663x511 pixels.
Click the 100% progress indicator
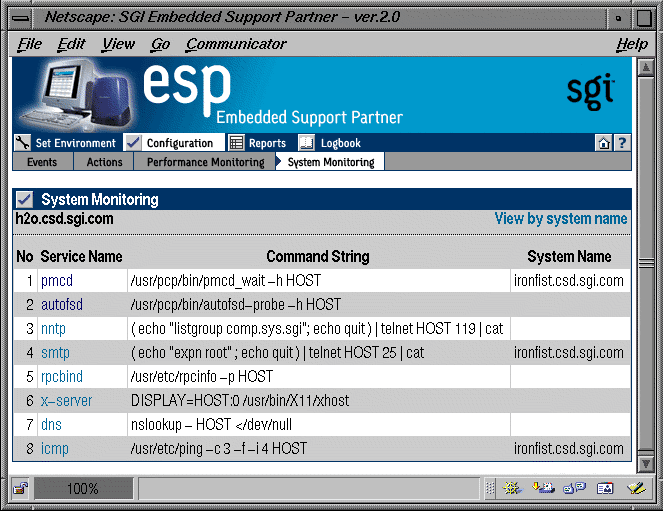tap(83, 489)
